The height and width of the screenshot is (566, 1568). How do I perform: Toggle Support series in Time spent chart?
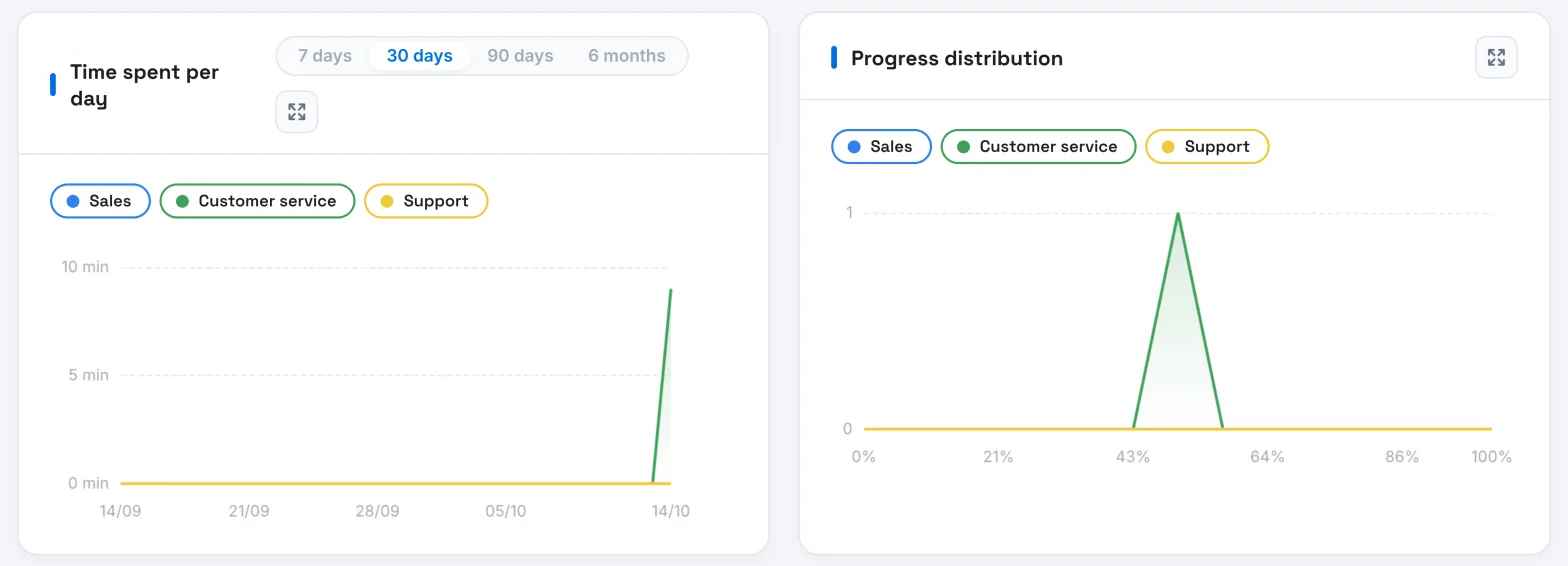click(x=426, y=201)
